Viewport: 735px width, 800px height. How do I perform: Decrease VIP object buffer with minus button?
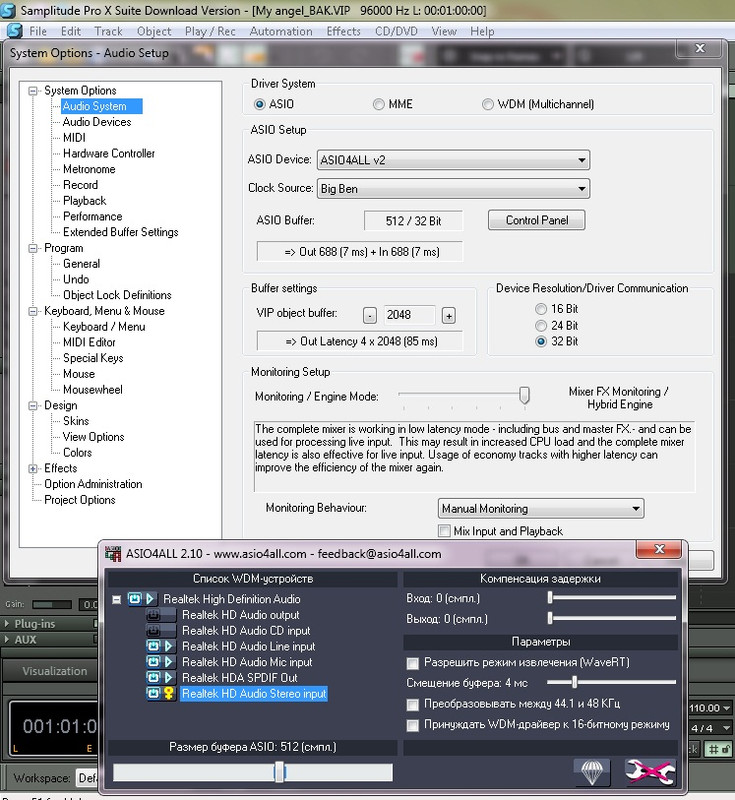370,315
